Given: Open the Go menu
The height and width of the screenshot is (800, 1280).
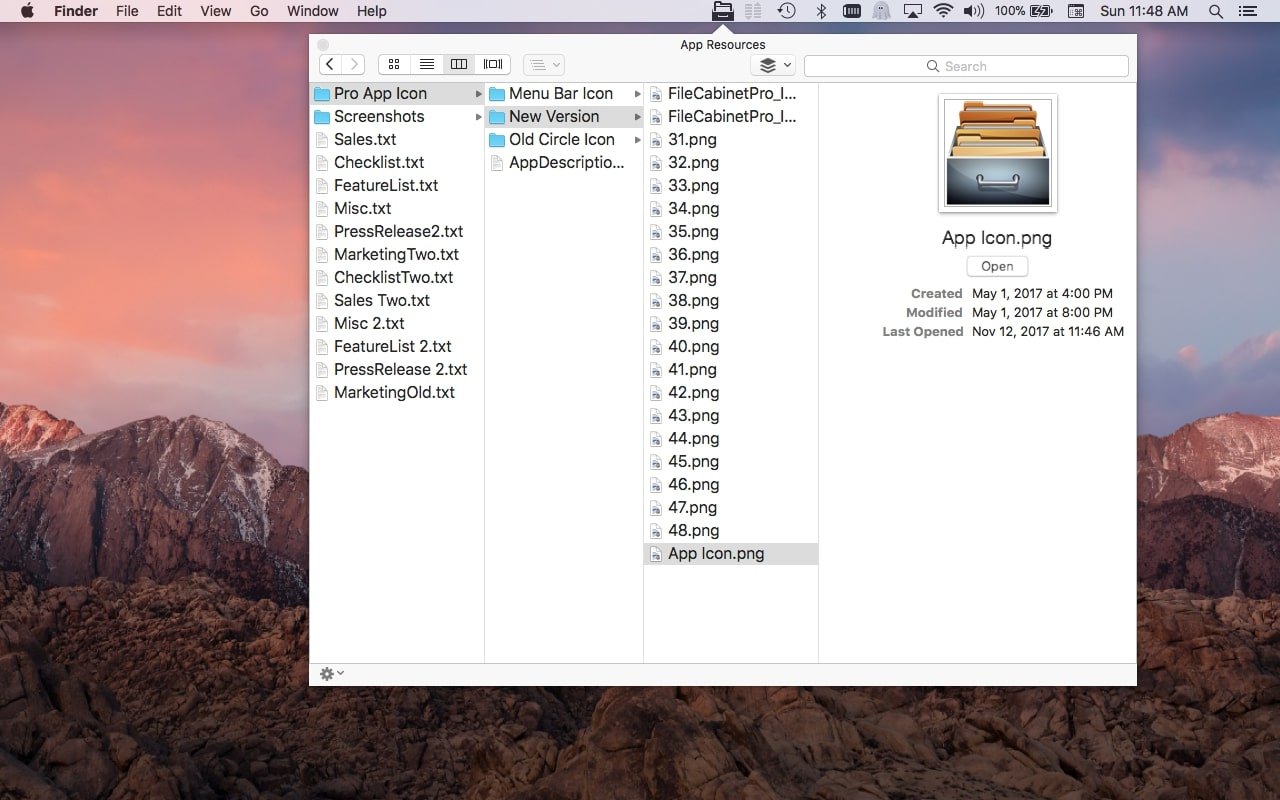Looking at the screenshot, I should tap(259, 11).
